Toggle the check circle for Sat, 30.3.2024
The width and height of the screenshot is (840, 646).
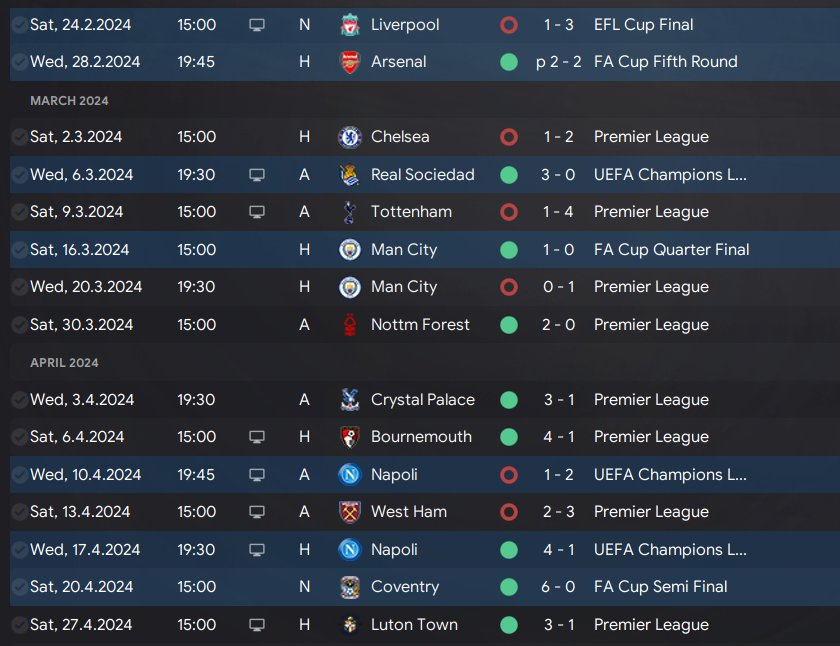click(x=19, y=325)
